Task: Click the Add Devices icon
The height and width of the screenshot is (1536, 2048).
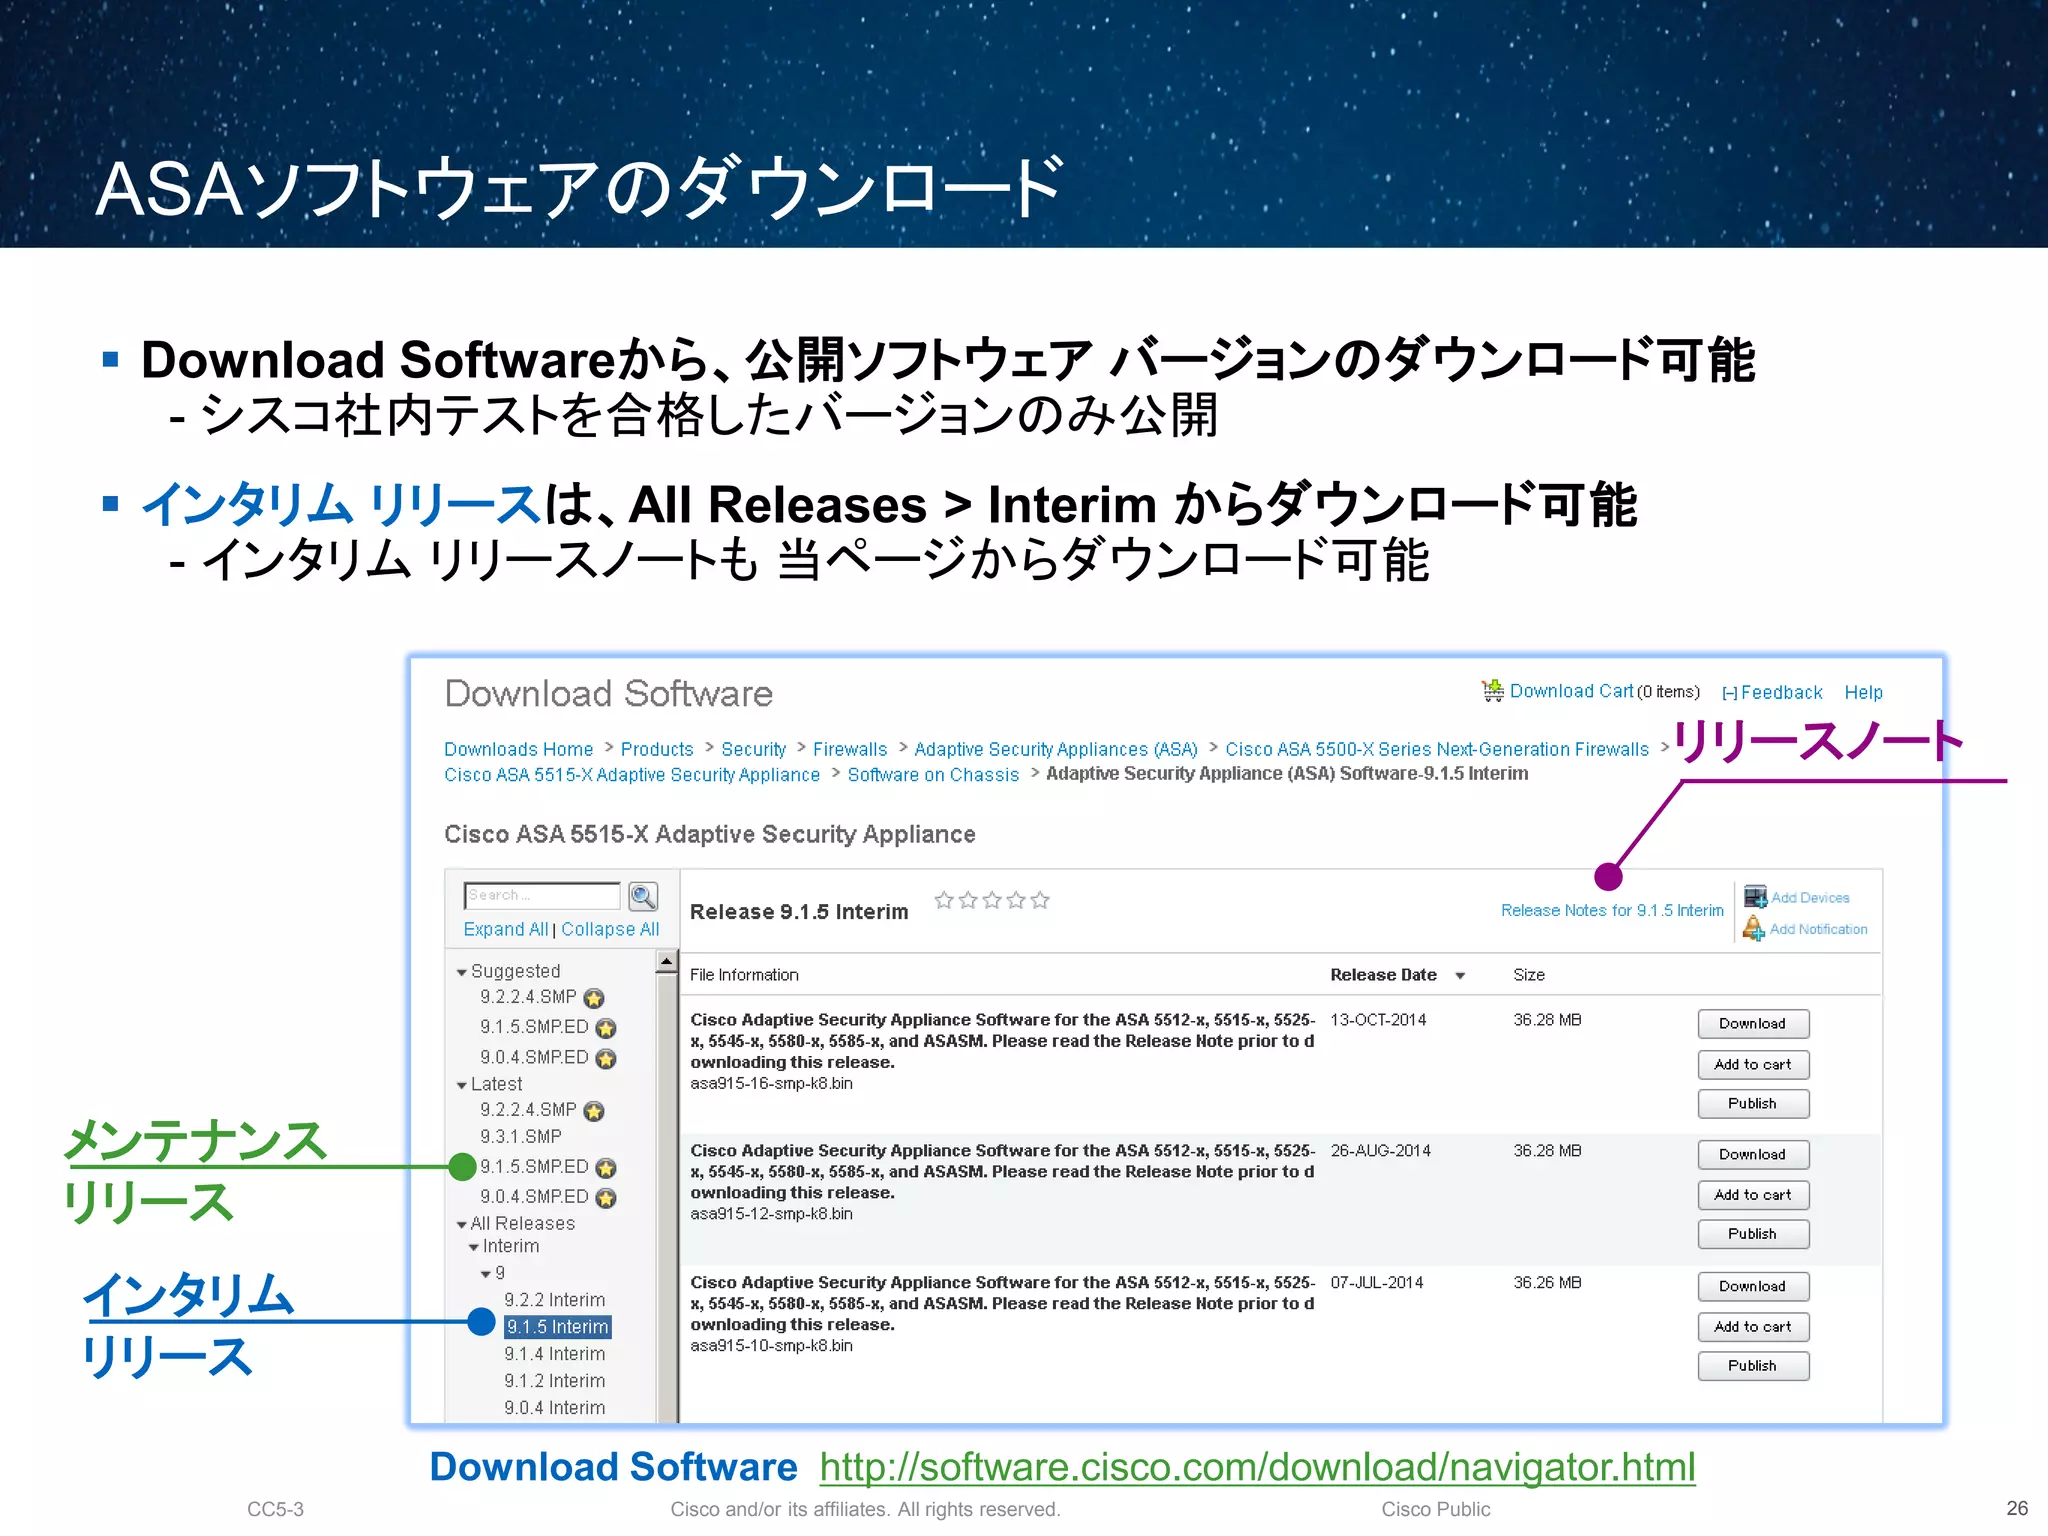Action: click(1755, 897)
